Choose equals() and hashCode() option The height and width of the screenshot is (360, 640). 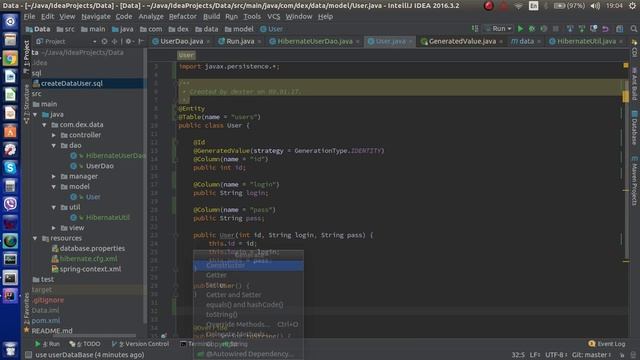pyautogui.click(x=248, y=305)
